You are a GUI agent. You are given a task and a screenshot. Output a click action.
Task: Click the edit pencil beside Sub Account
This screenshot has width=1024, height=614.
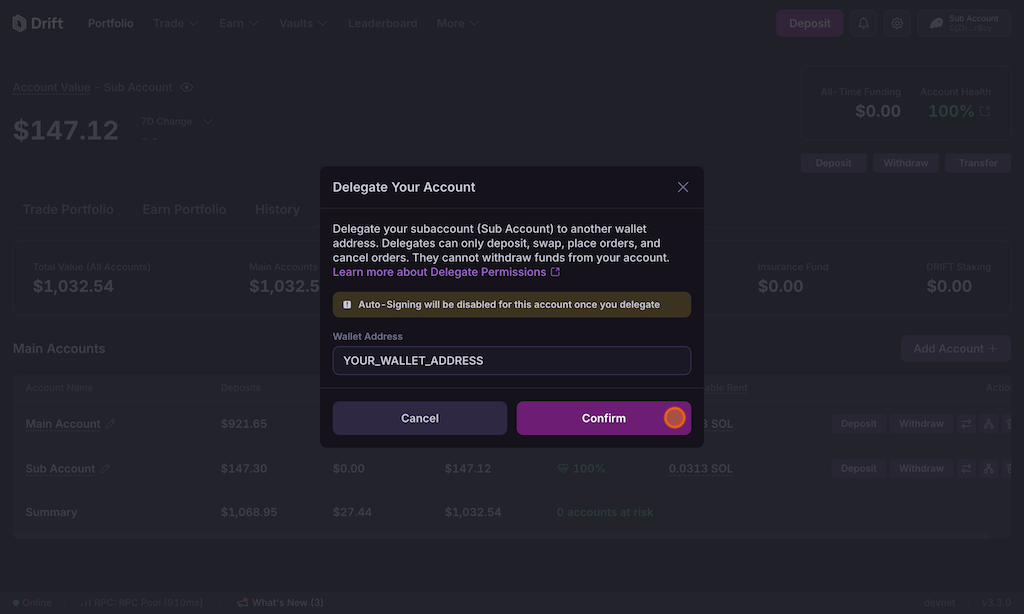pyautogui.click(x=105, y=469)
